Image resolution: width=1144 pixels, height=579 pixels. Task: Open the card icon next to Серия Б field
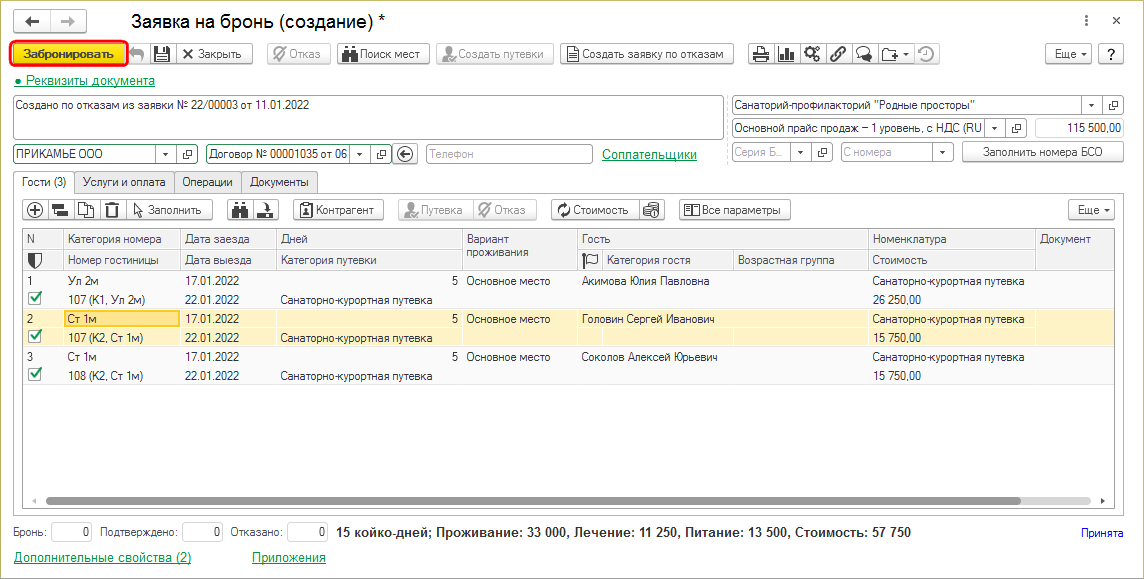coord(822,152)
